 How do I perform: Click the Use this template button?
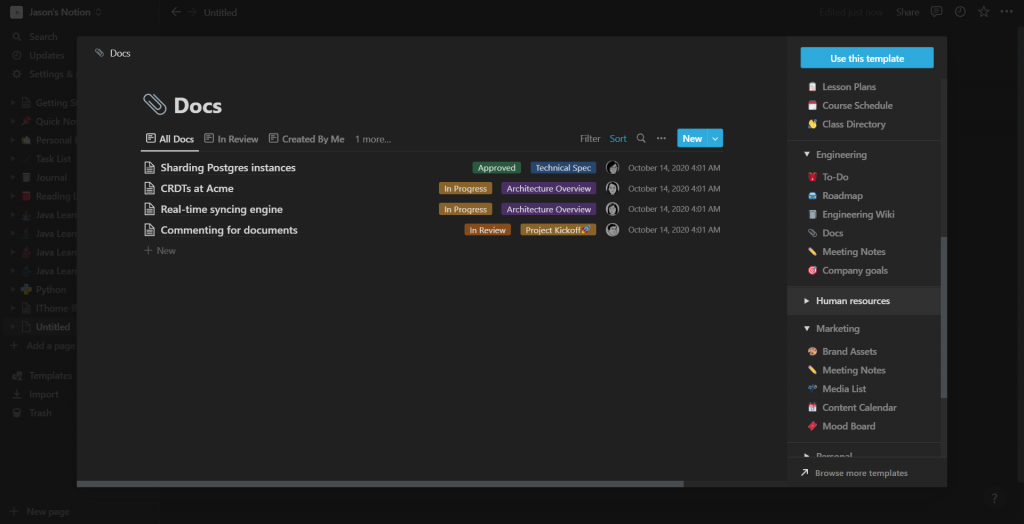coord(867,58)
